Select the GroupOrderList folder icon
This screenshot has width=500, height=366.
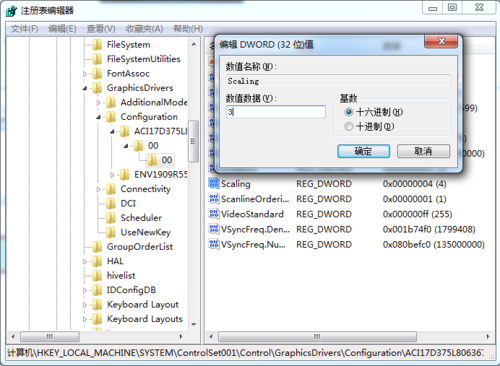pyautogui.click(x=97, y=247)
